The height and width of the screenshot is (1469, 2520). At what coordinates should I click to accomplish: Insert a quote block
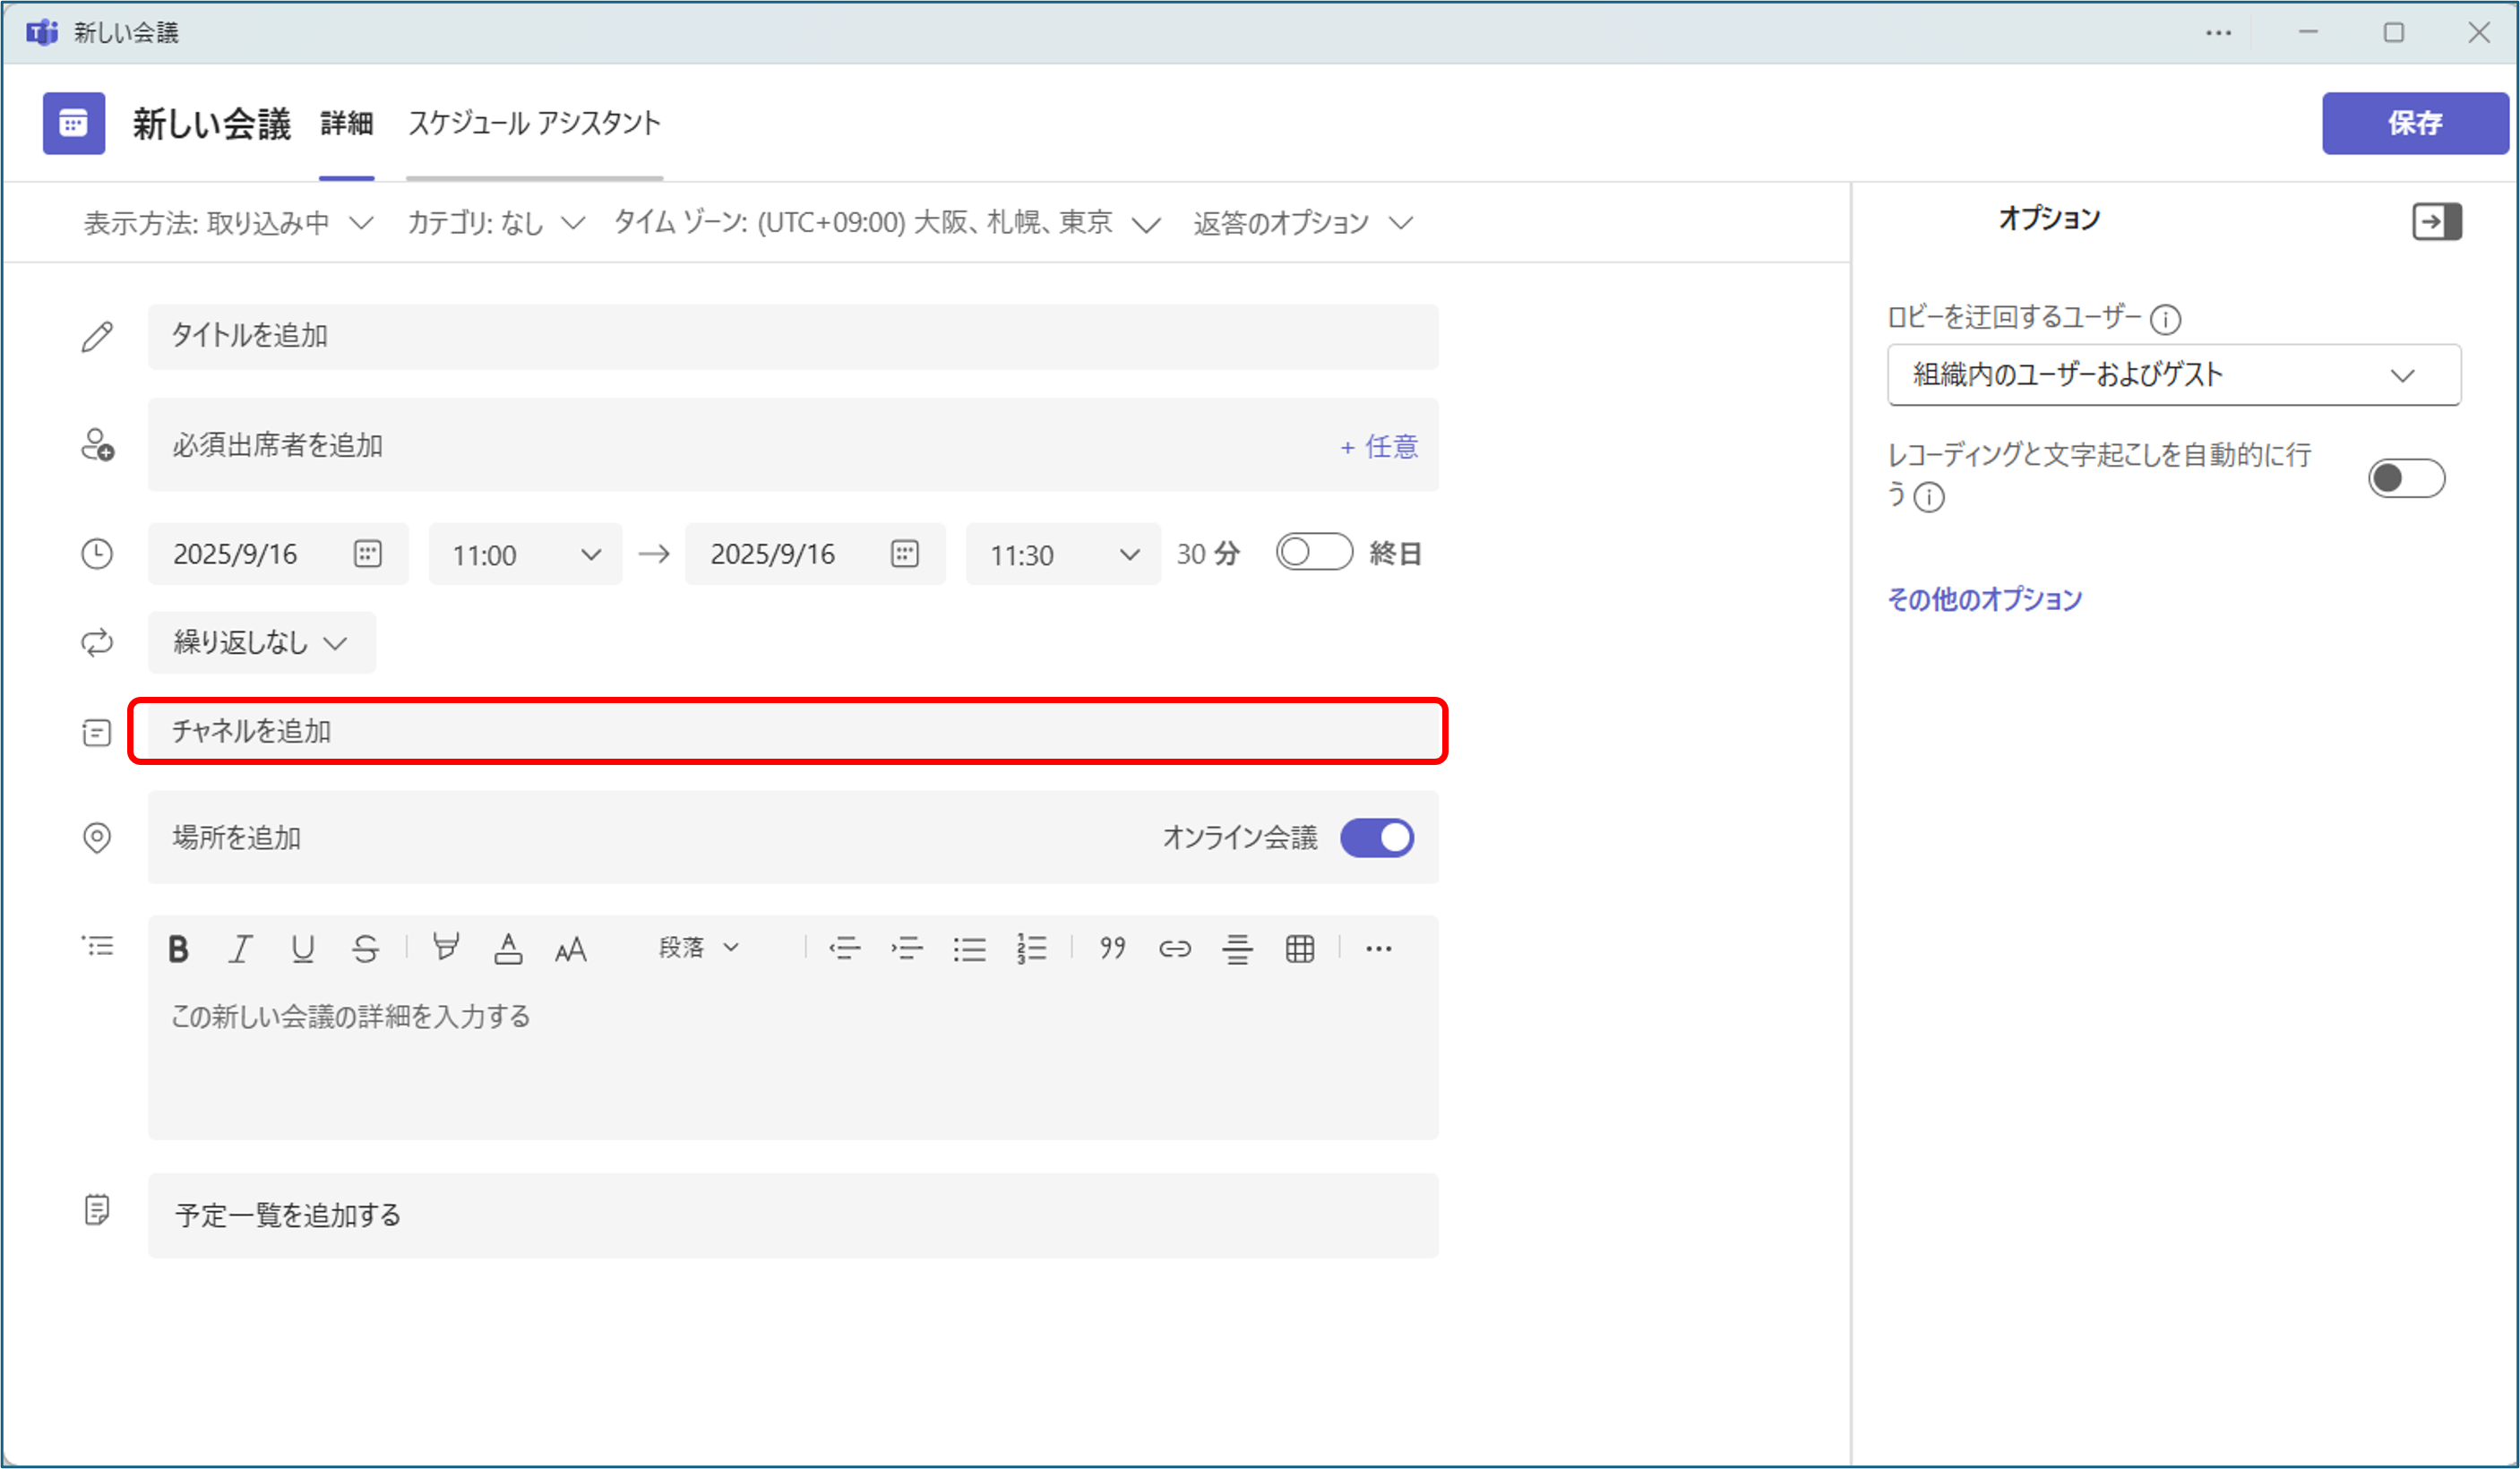click(x=1112, y=948)
